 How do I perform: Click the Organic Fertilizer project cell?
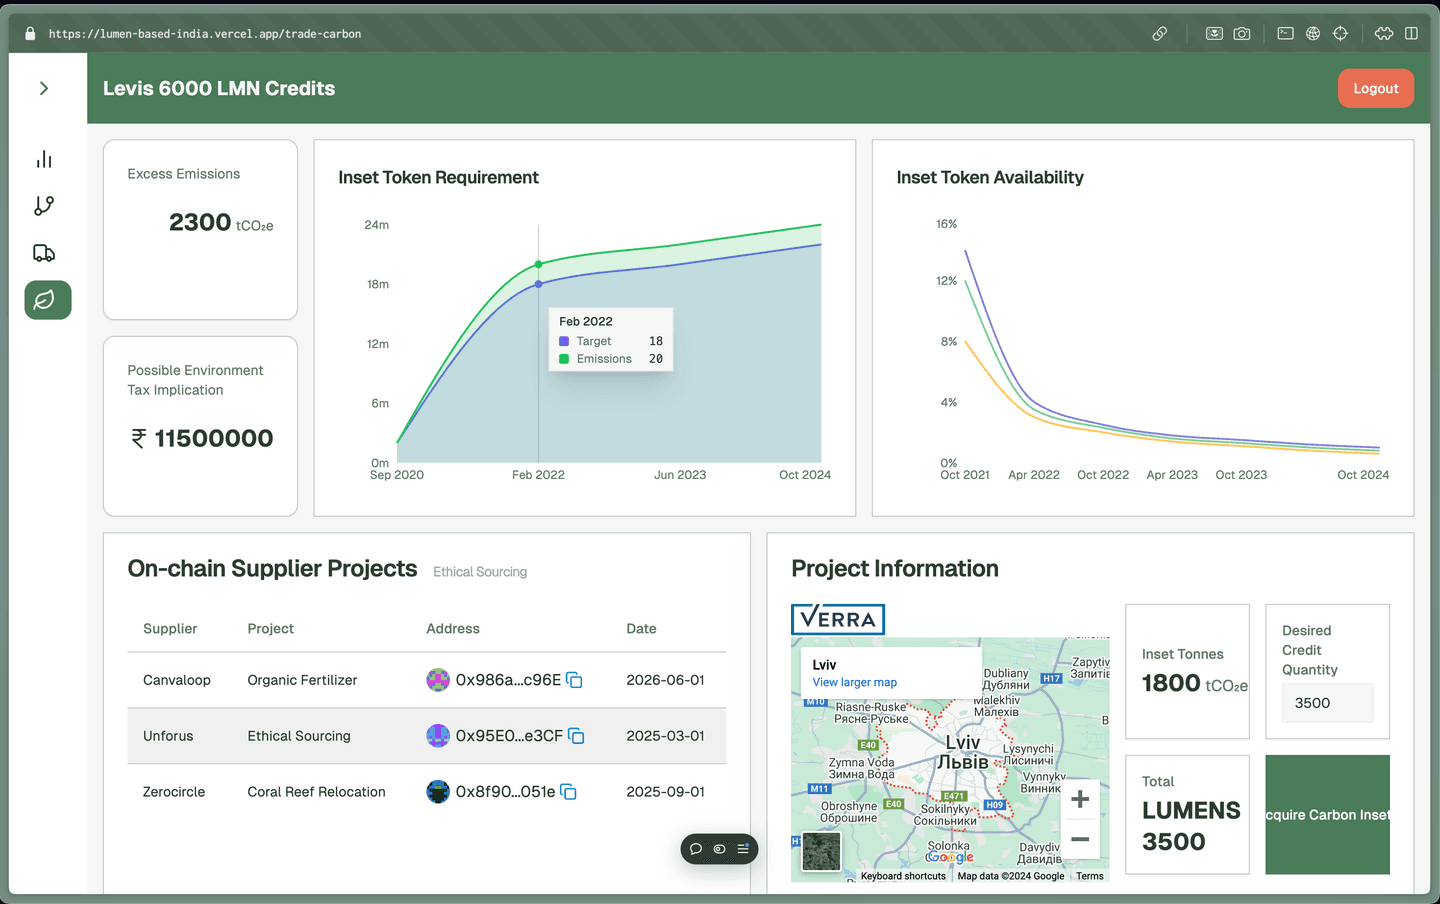pos(302,680)
